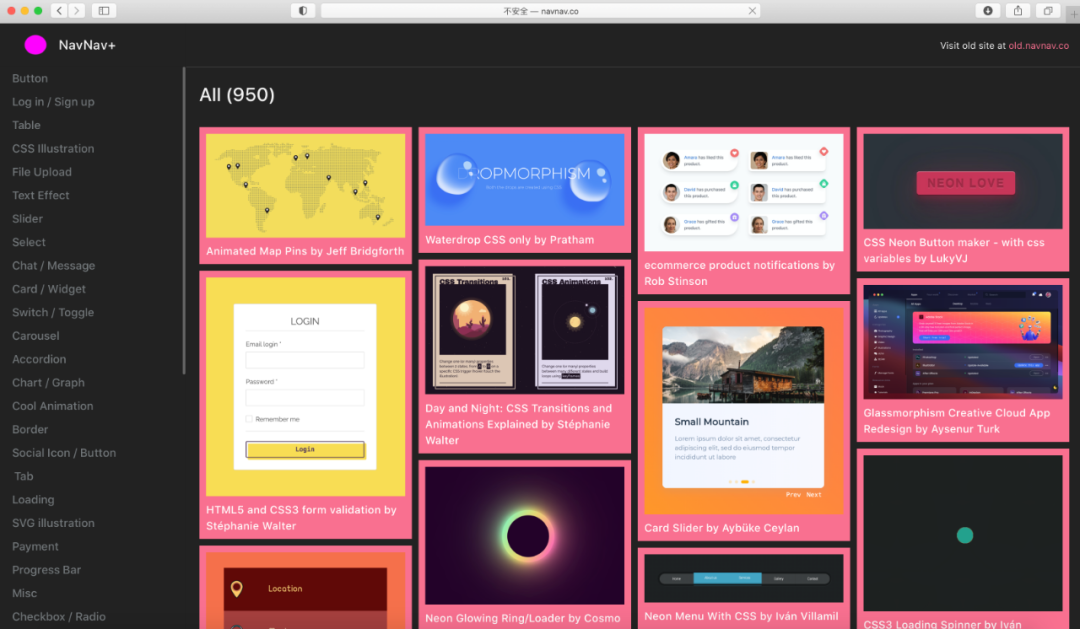
Task: Select the Slider category in sidebar
Action: (28, 219)
